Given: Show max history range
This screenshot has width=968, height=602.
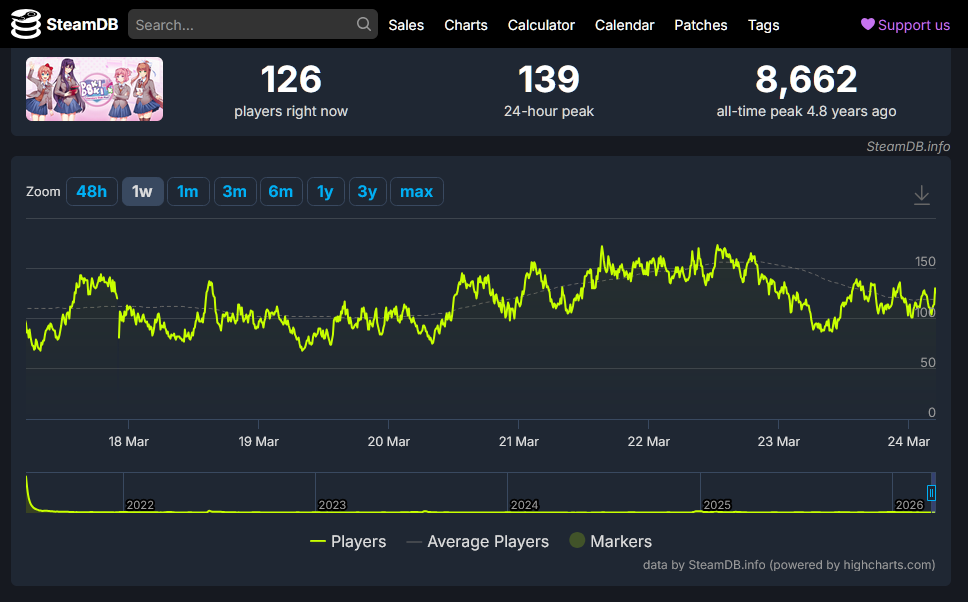Looking at the screenshot, I should pos(417,191).
